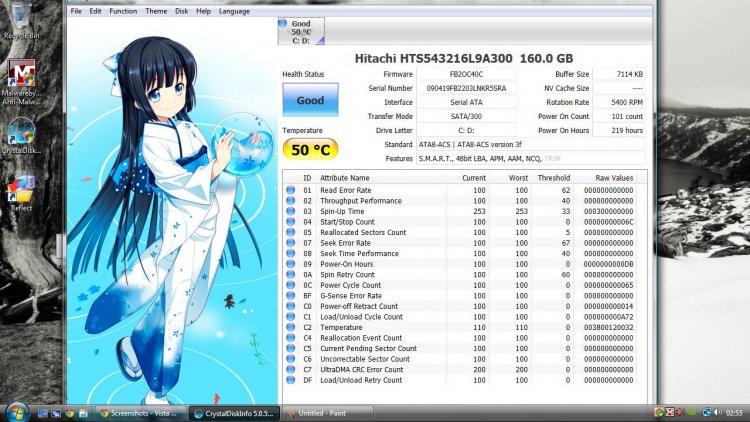Click the status icon for Power Cycle Count

point(290,285)
